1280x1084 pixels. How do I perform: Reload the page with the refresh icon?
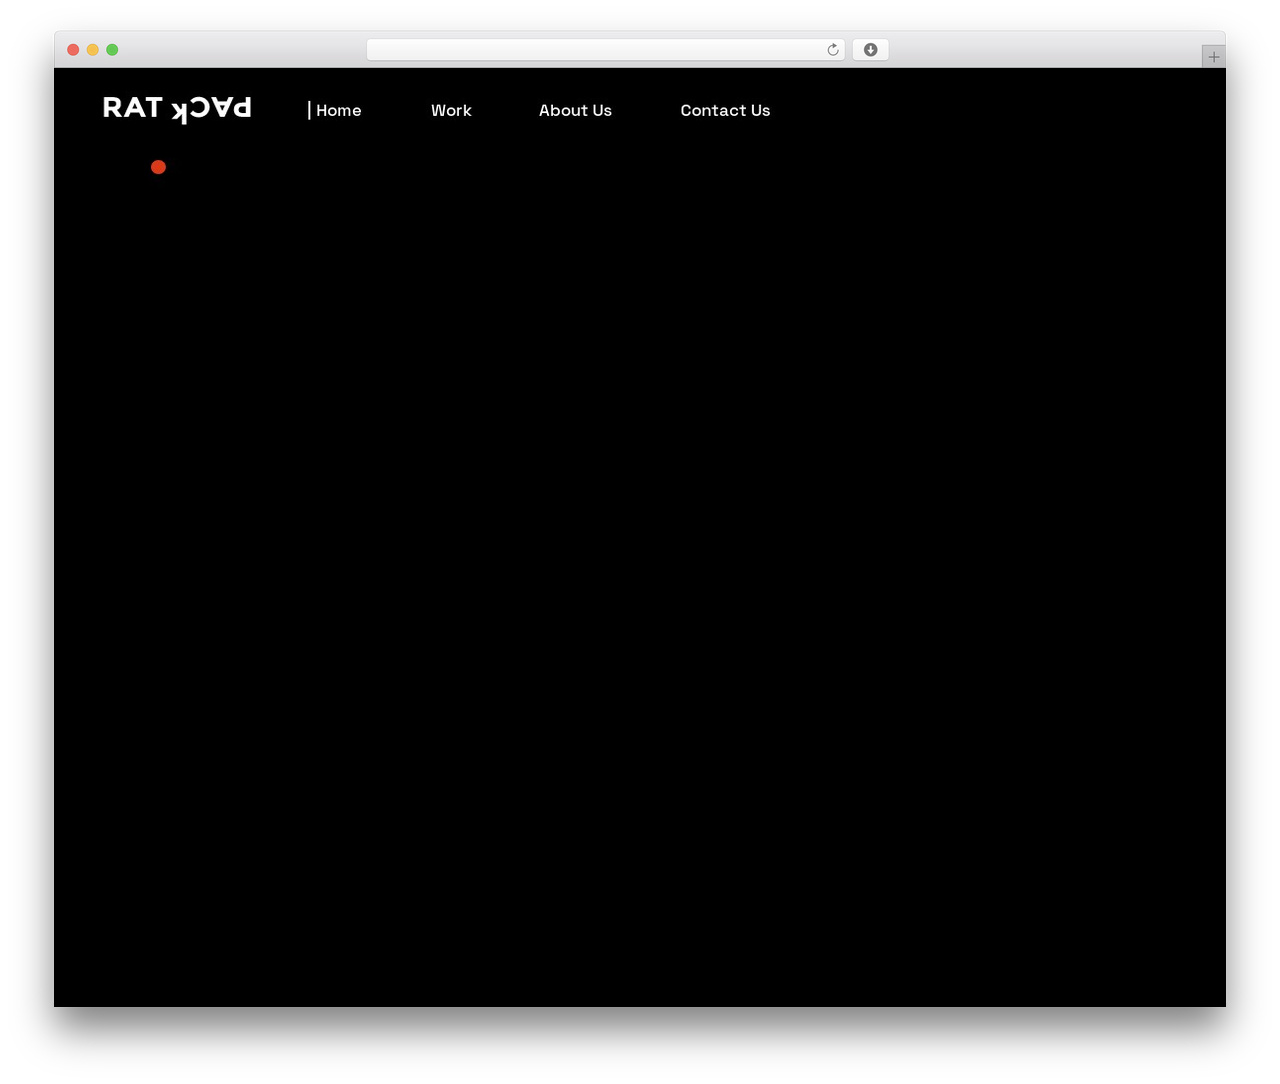coord(833,50)
